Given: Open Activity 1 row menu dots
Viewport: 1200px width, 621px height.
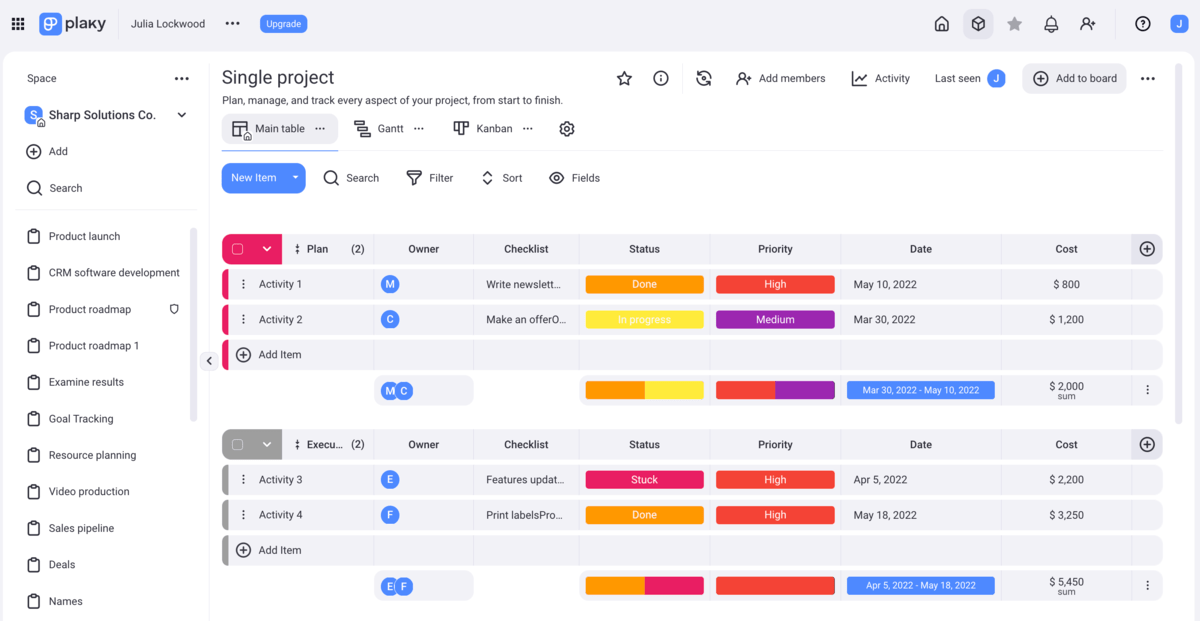Looking at the screenshot, I should click(x=243, y=284).
